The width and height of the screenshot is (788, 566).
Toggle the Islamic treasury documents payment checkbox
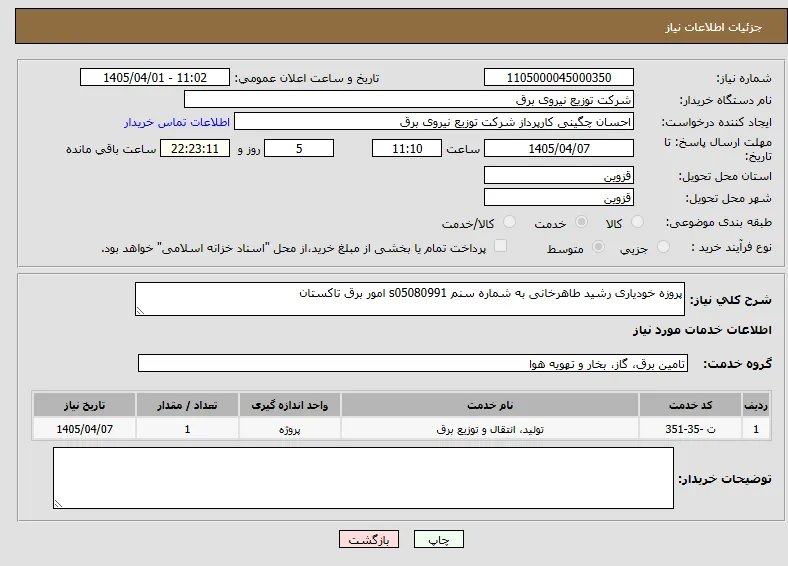click(x=501, y=245)
